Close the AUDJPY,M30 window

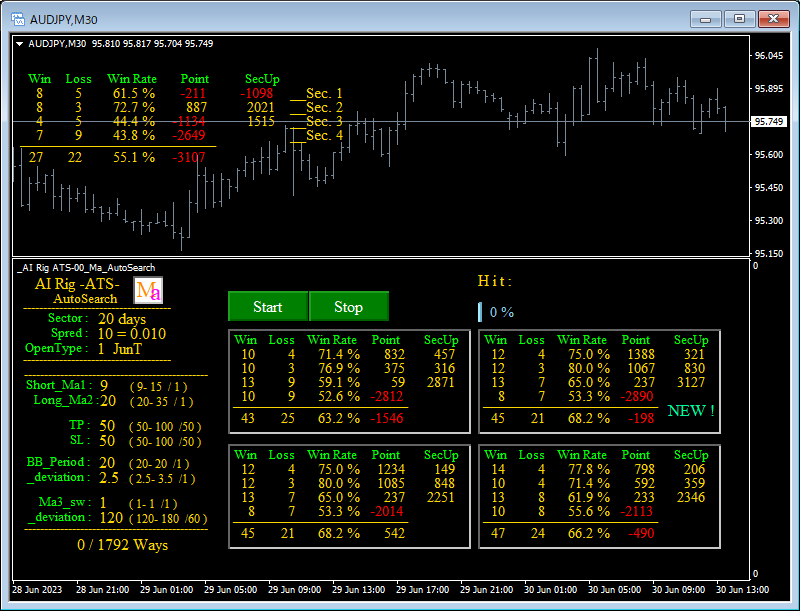point(773,19)
